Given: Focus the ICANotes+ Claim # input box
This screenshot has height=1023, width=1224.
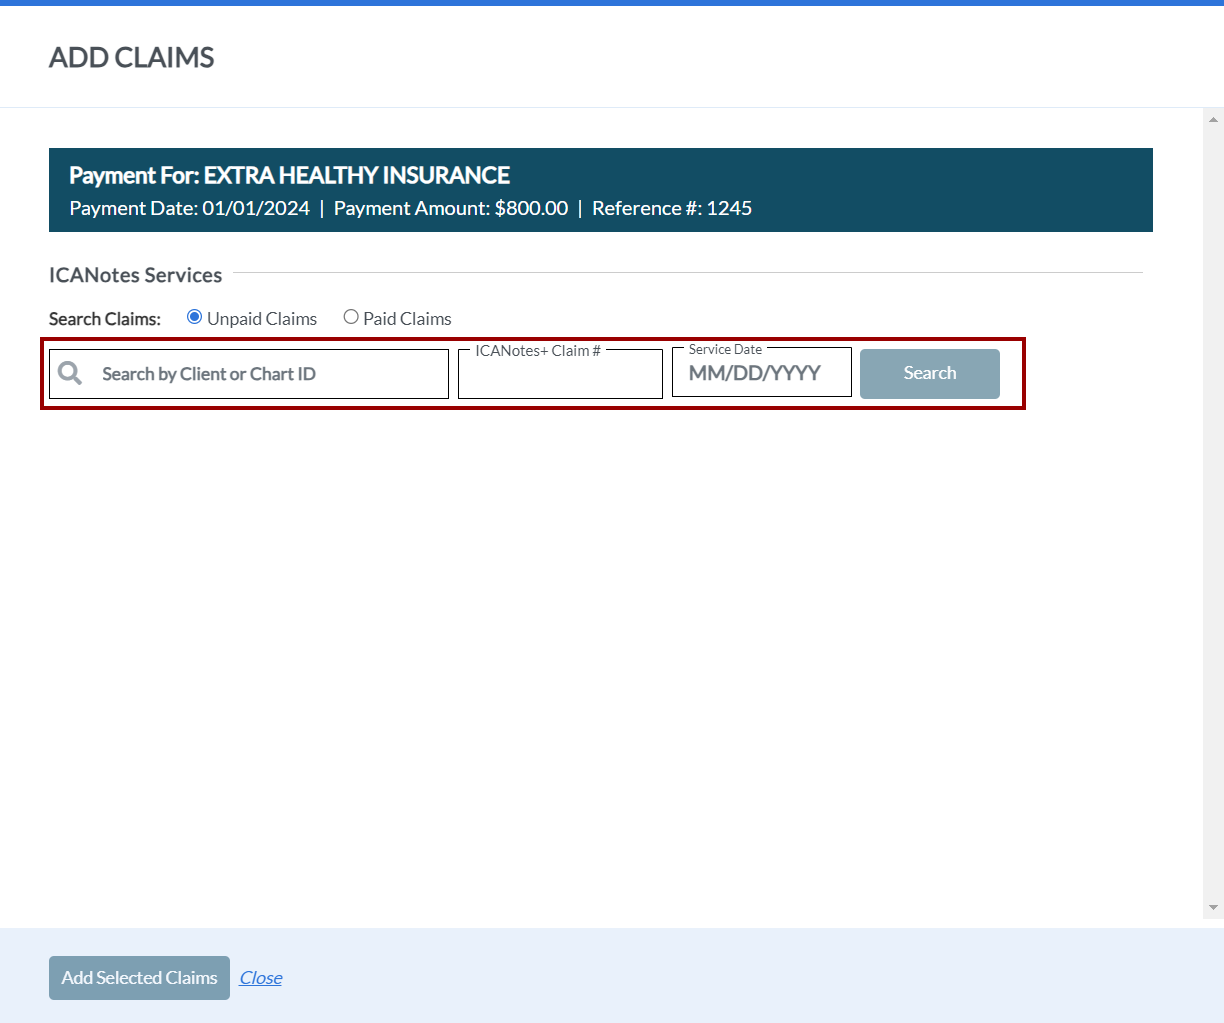Looking at the screenshot, I should tap(560, 378).
